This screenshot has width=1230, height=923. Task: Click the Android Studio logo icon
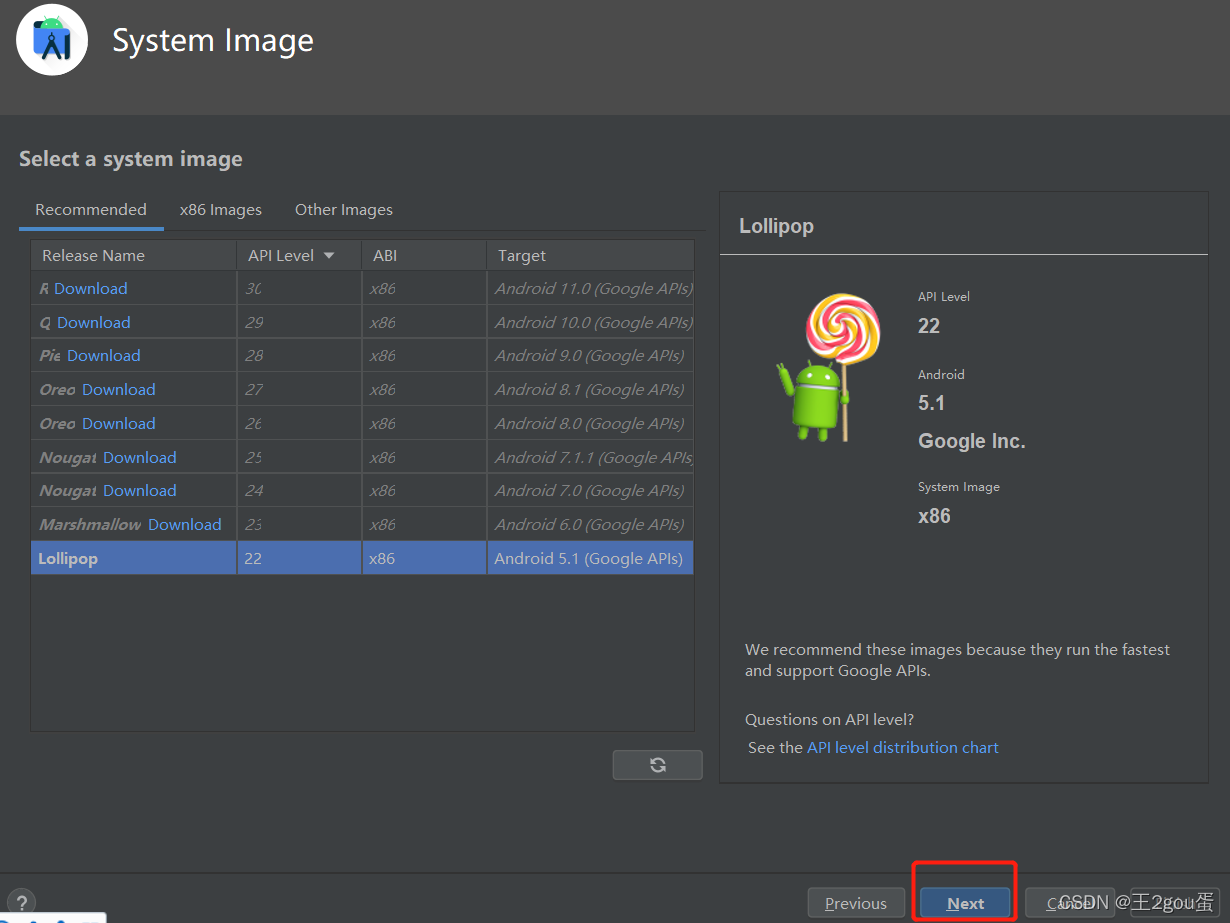pyautogui.click(x=52, y=40)
